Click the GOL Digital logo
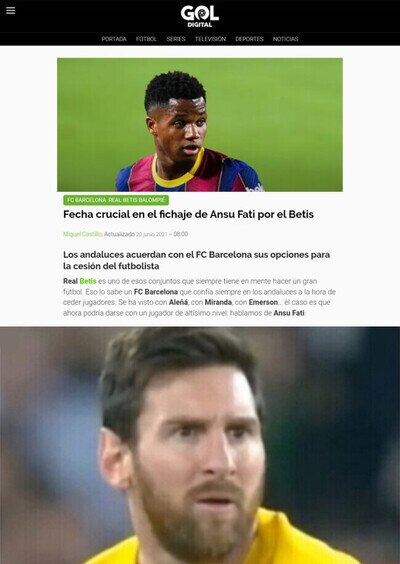 [200, 16]
